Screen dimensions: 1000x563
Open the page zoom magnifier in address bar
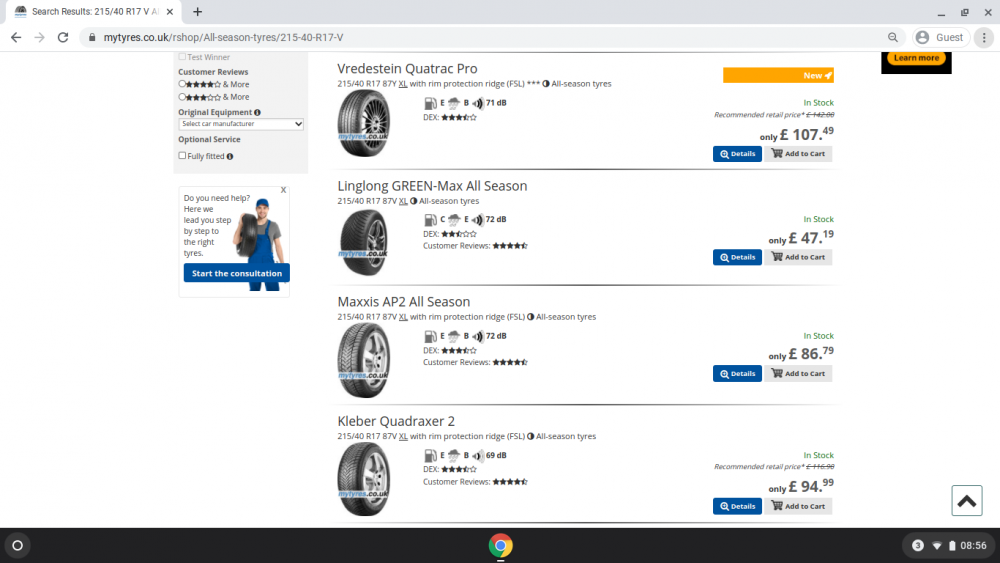point(893,38)
